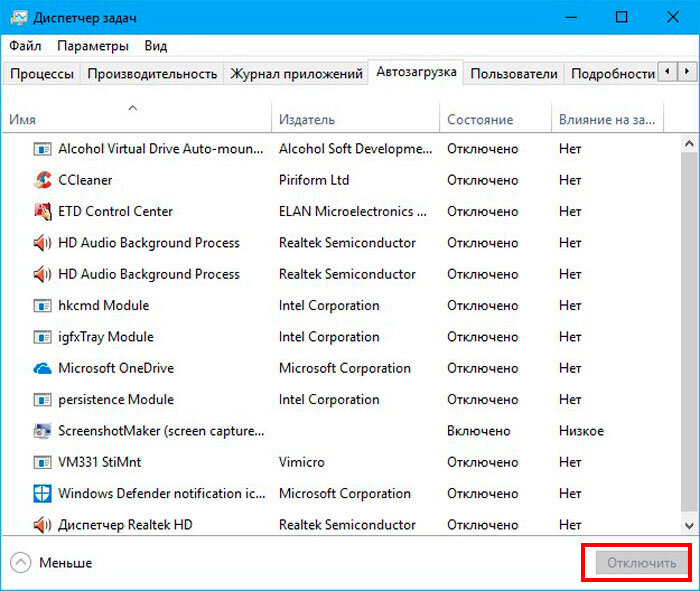Click the hkcmd Module icon
The width and height of the screenshot is (700, 591).
(42, 306)
